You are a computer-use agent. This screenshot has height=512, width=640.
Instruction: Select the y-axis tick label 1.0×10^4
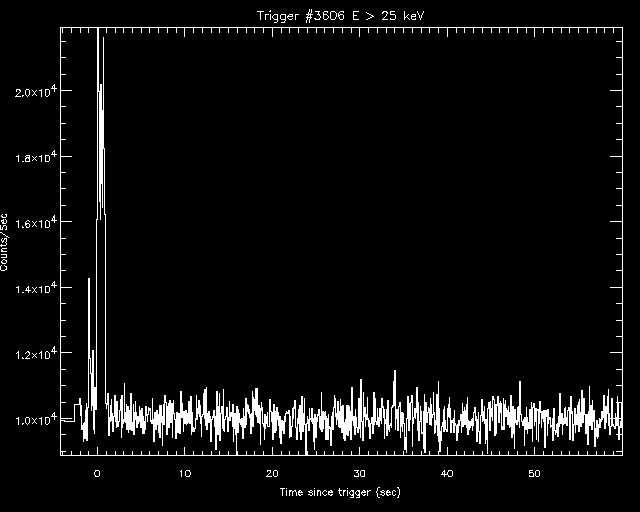click(x=36, y=419)
